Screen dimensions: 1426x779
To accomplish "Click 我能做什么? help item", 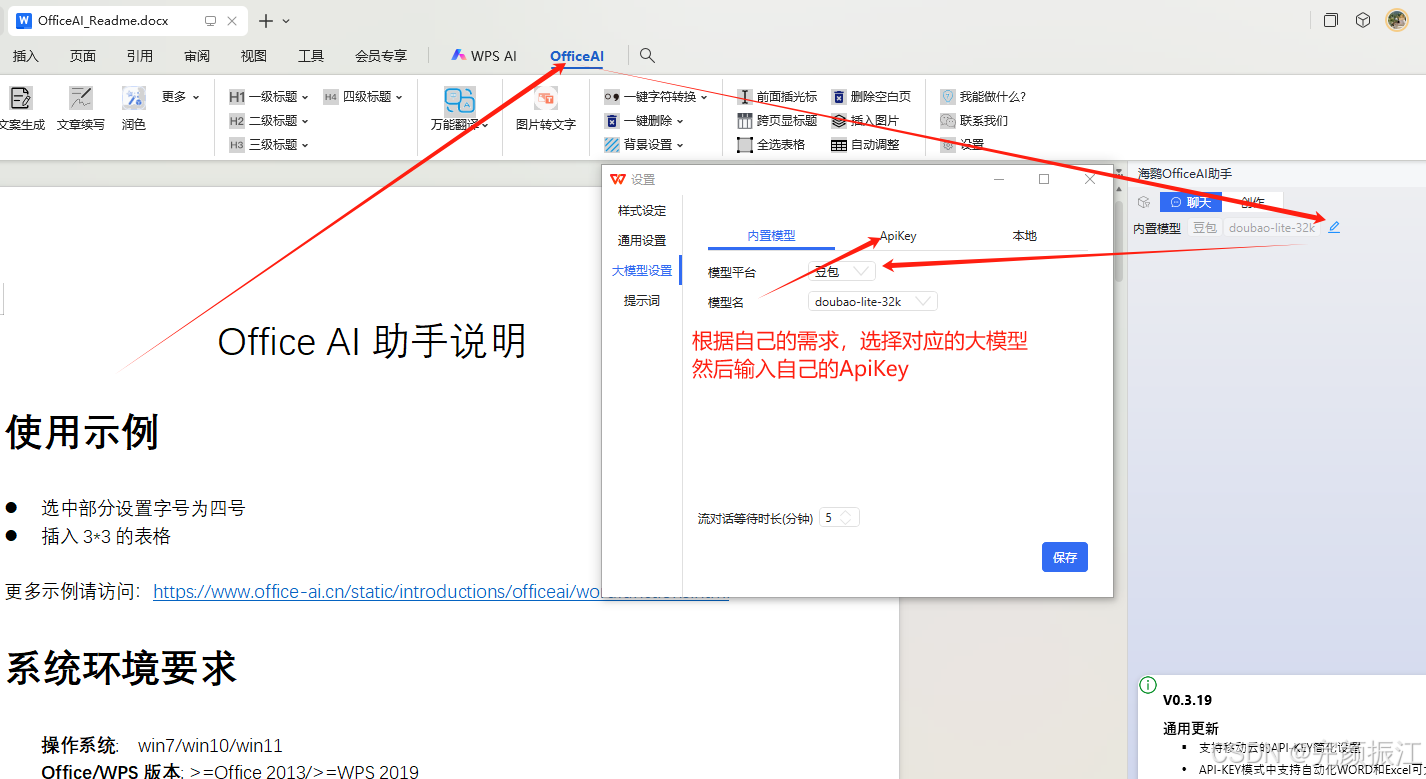I will 983,97.
